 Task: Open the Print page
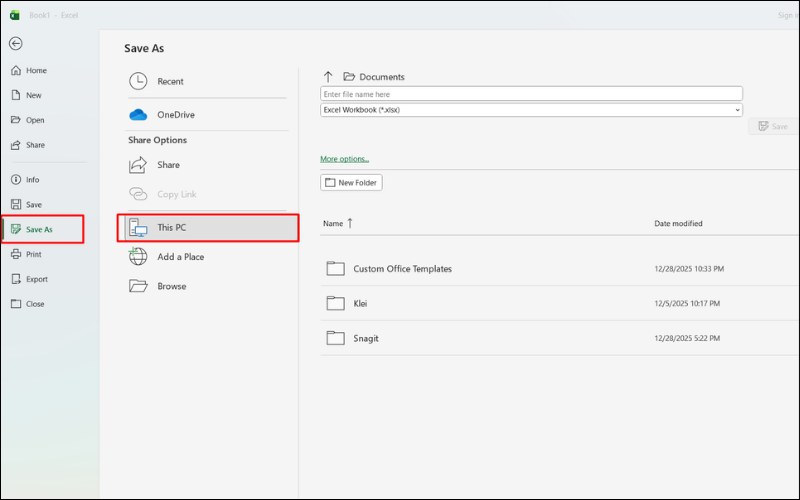point(27,254)
